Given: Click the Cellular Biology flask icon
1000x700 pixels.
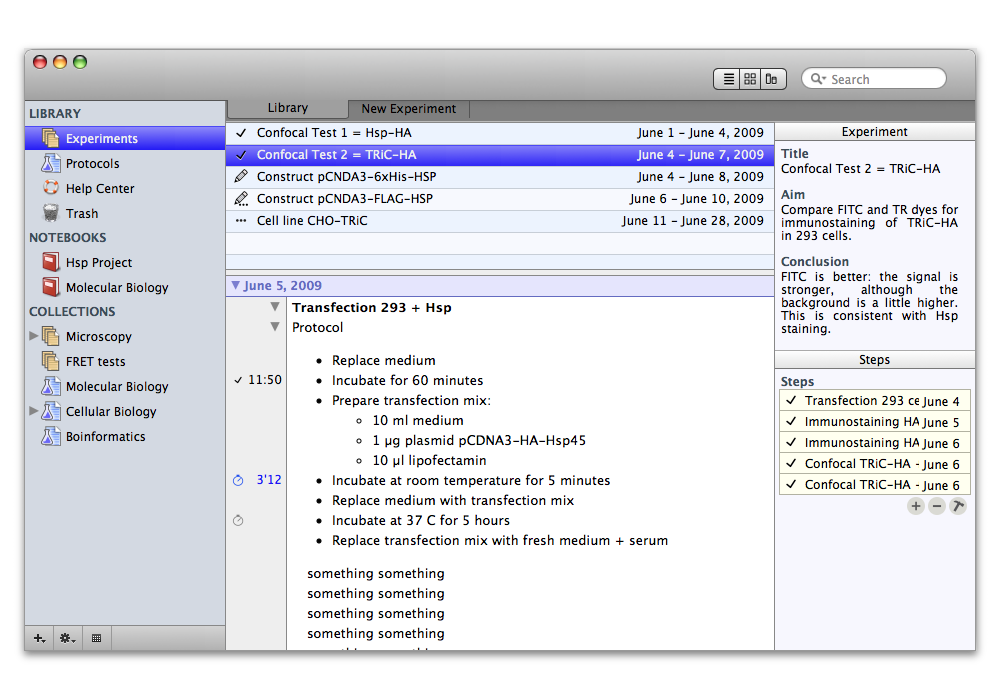Looking at the screenshot, I should [x=51, y=411].
